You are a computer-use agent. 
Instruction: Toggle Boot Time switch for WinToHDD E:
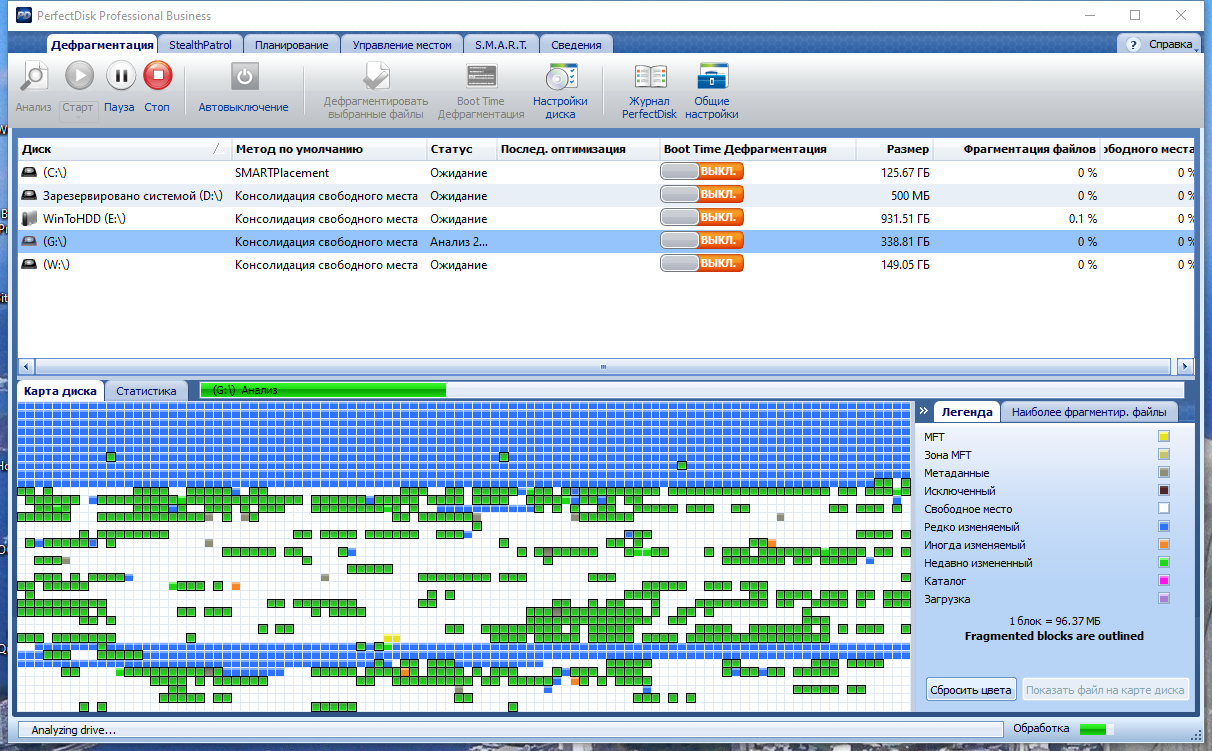coord(701,218)
